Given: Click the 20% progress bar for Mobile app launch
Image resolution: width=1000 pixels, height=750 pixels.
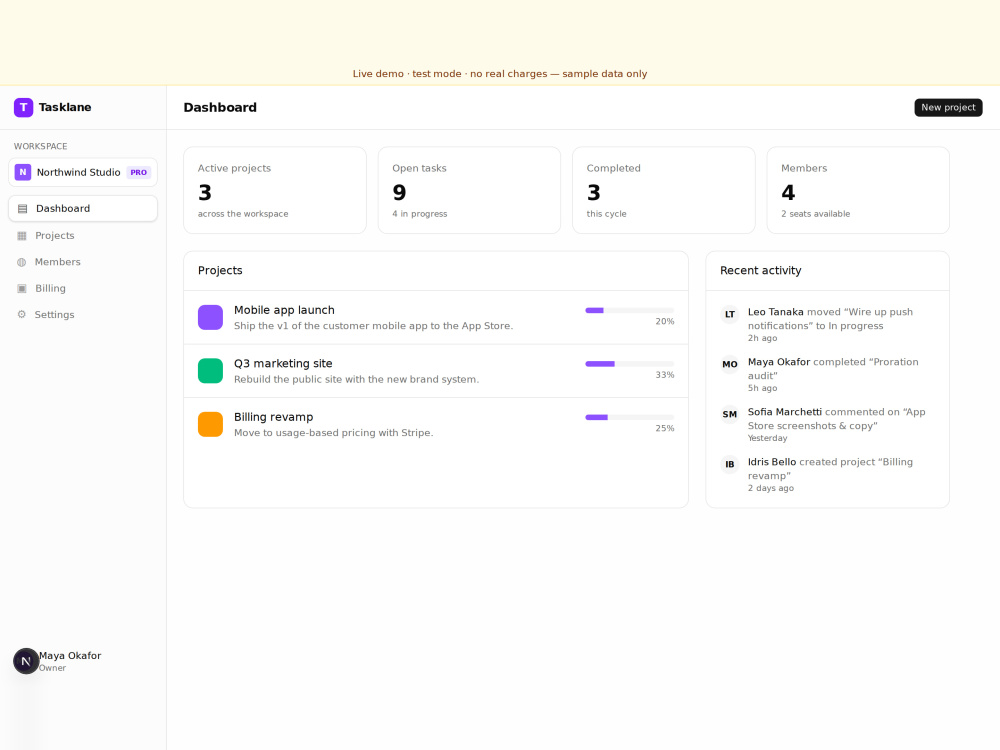Looking at the screenshot, I should [x=629, y=311].
